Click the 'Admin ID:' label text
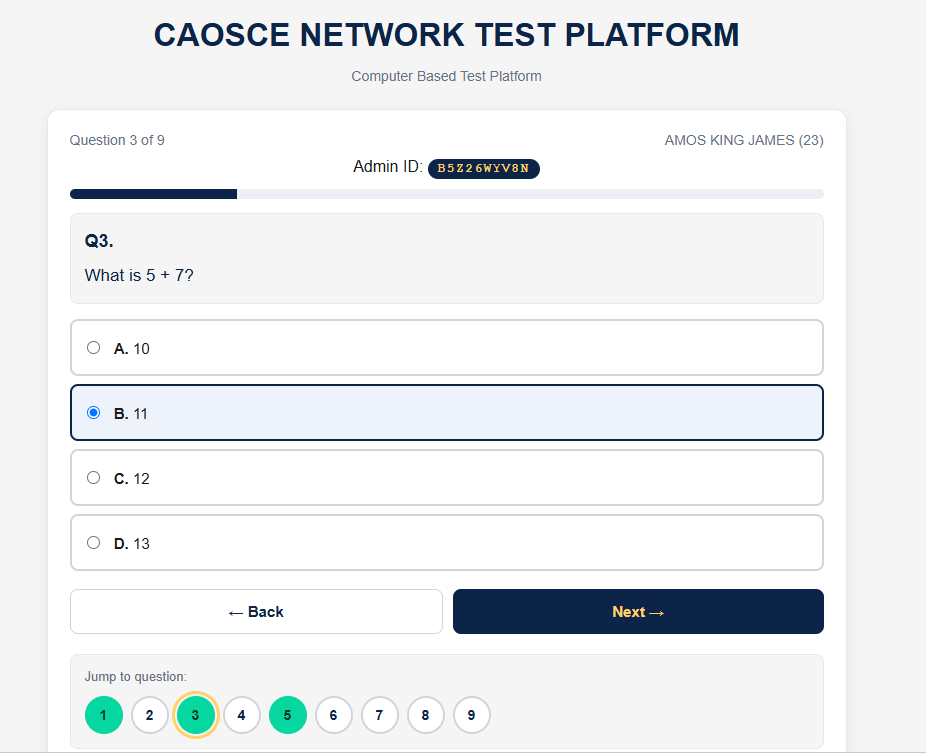The image size is (926, 753). click(x=387, y=167)
